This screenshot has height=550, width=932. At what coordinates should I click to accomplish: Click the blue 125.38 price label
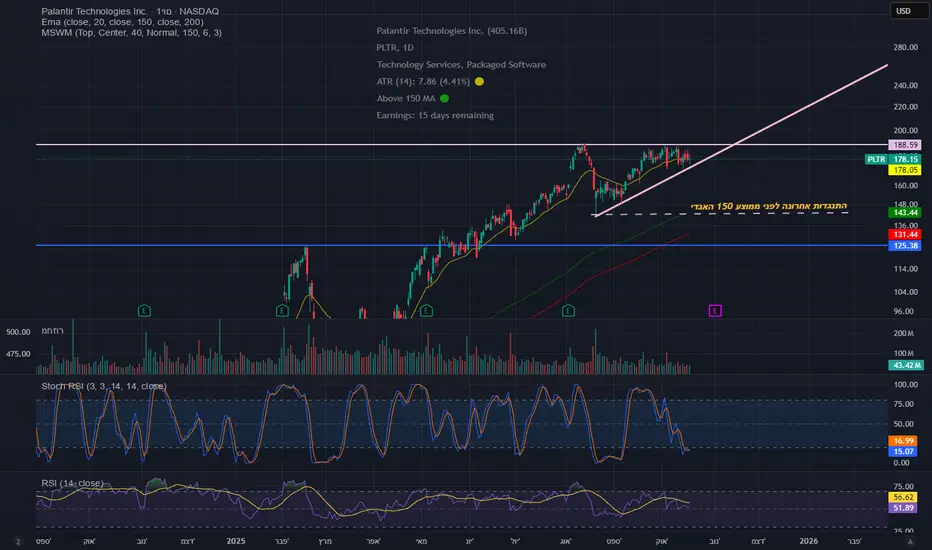(x=905, y=246)
